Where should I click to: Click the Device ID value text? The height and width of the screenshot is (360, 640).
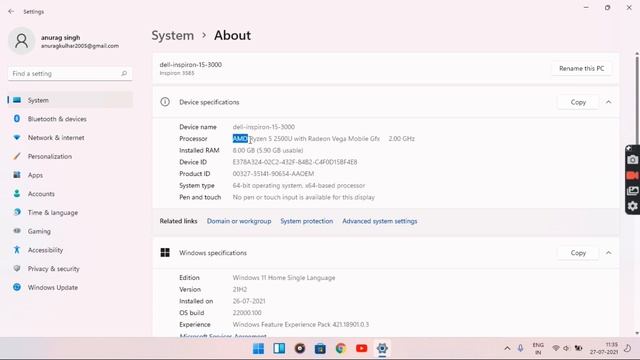tap(295, 162)
